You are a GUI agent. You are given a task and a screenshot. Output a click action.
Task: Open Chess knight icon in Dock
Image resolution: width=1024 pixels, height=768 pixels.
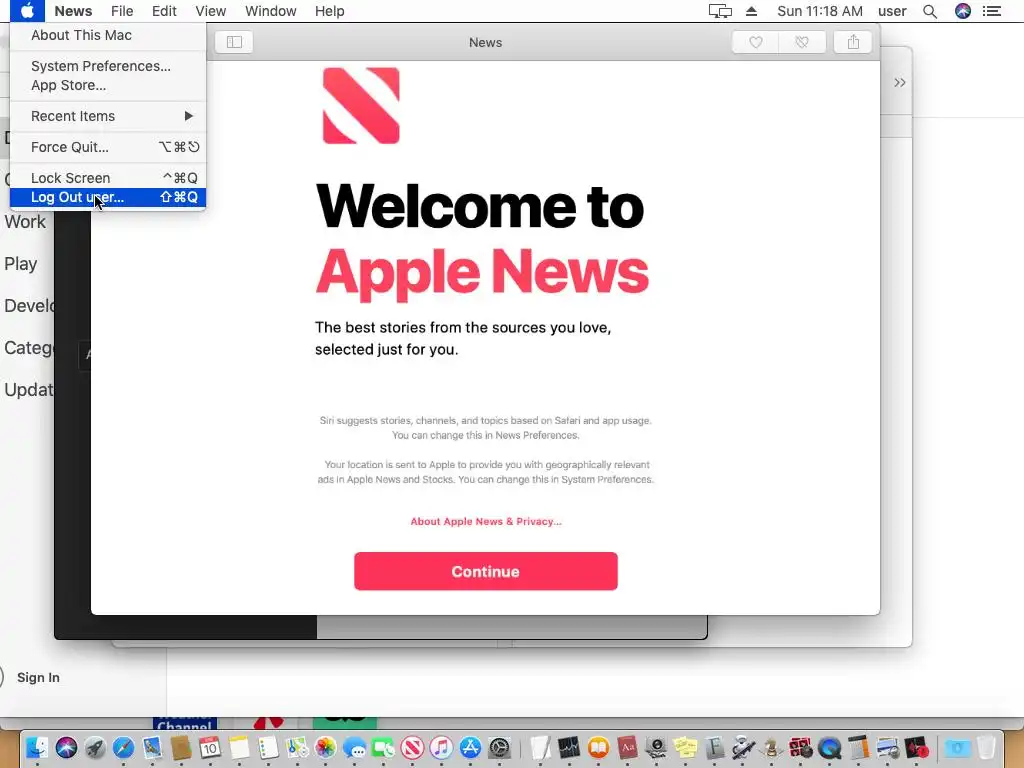[x=771, y=748]
